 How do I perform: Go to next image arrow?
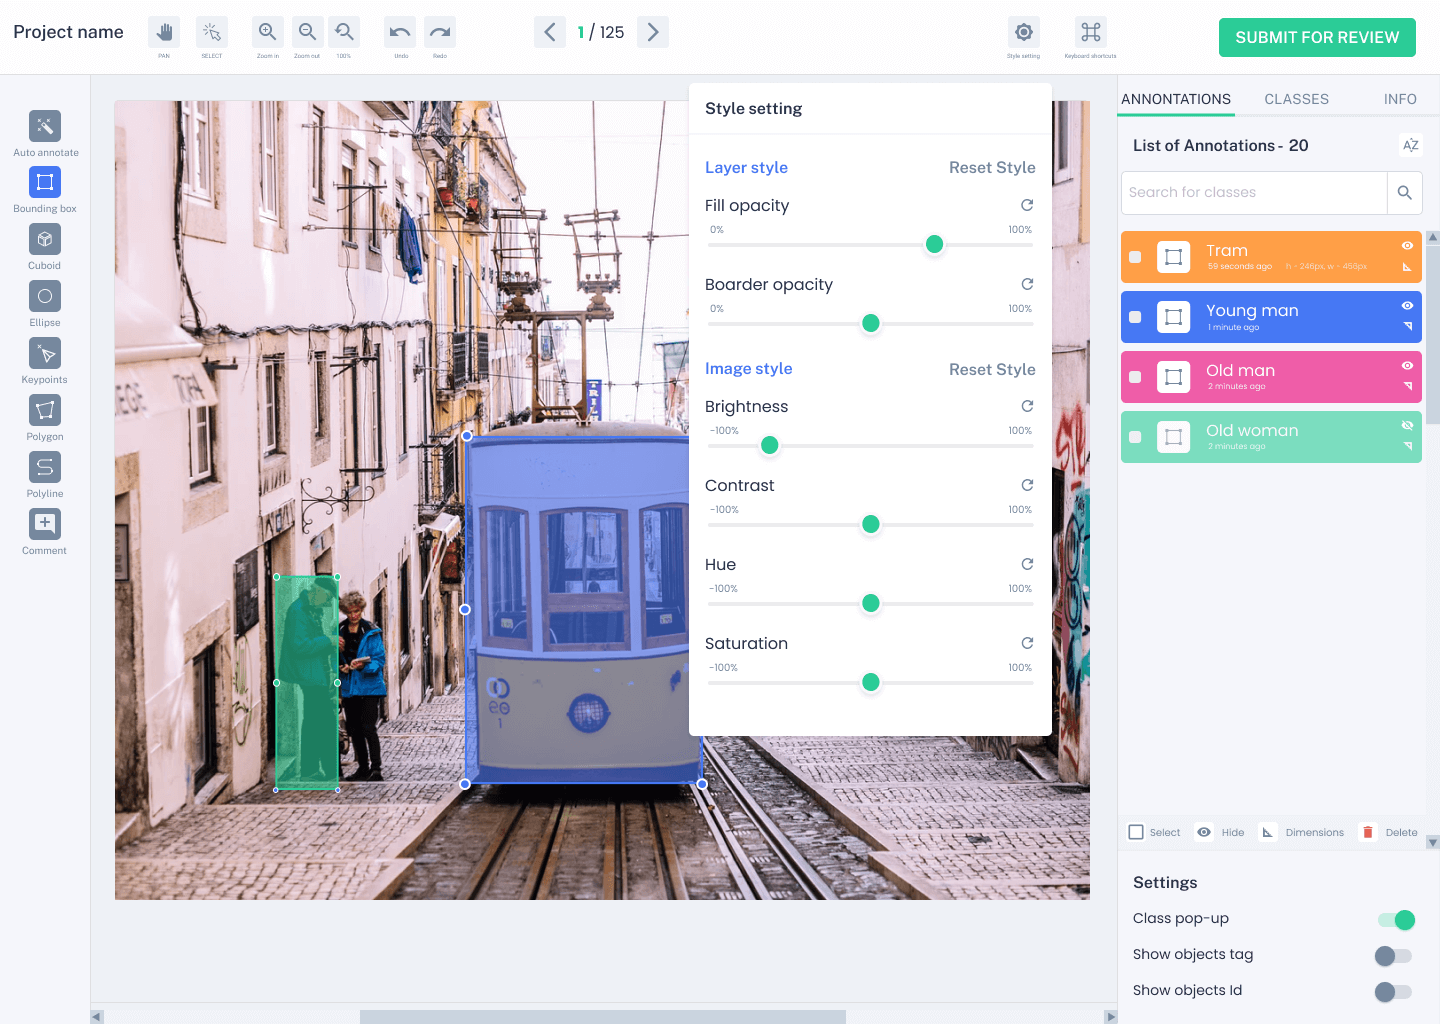653,32
